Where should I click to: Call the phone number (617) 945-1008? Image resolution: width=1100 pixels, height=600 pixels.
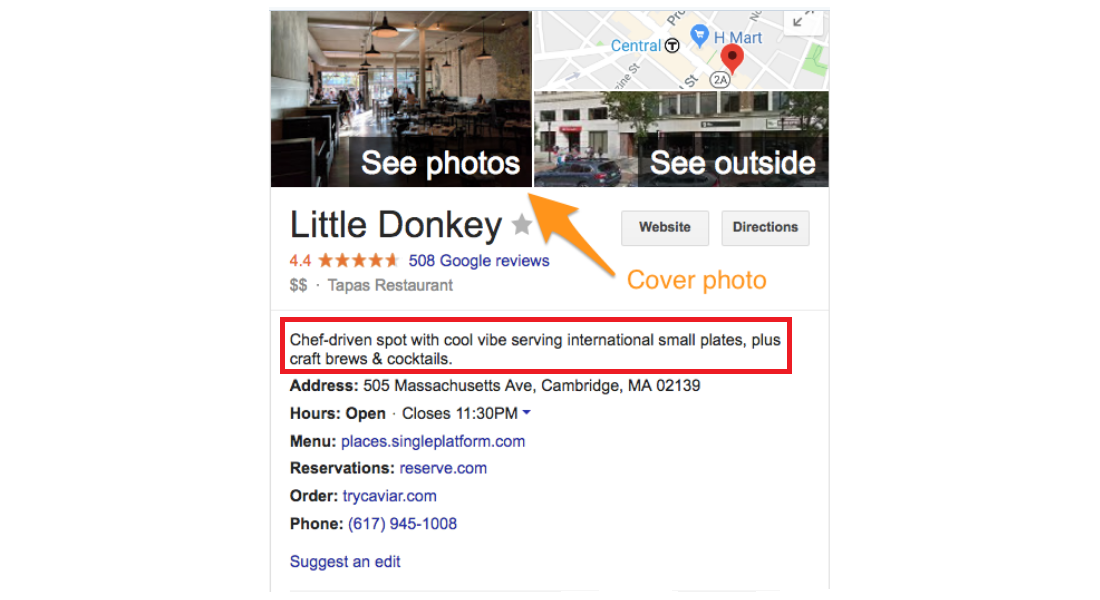(x=402, y=524)
